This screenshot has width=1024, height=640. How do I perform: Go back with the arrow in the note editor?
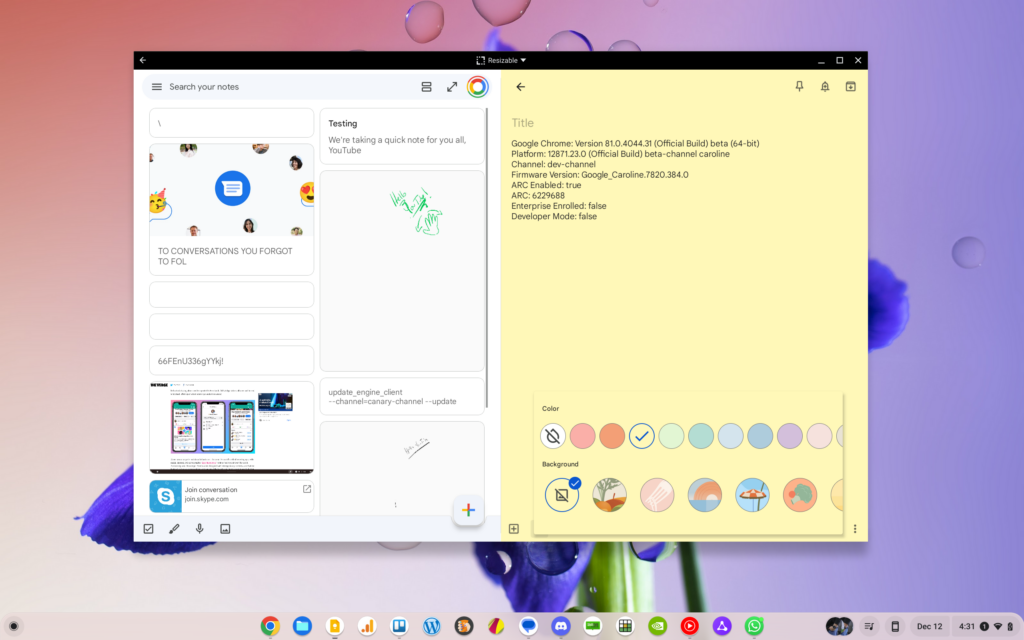[520, 86]
